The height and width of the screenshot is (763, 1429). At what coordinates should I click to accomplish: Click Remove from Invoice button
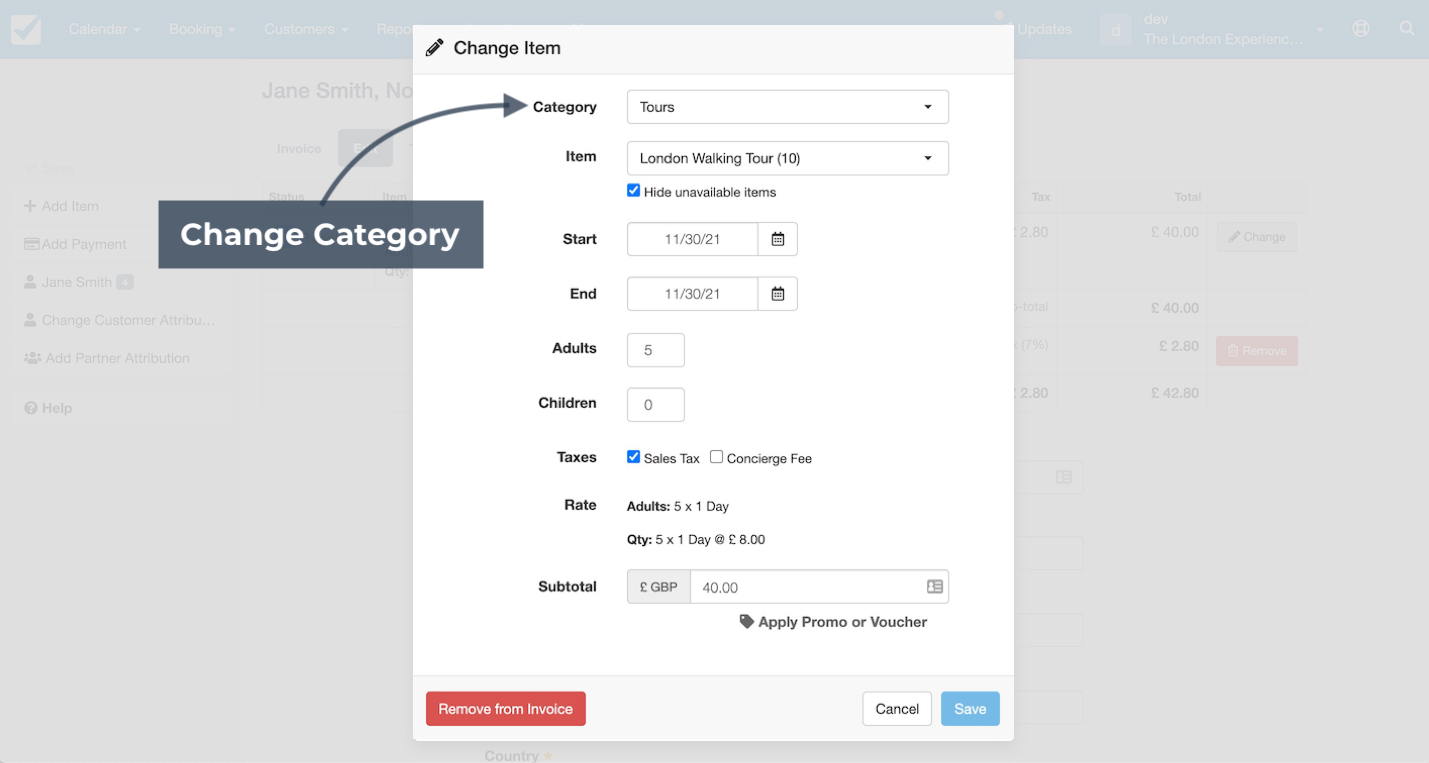506,709
